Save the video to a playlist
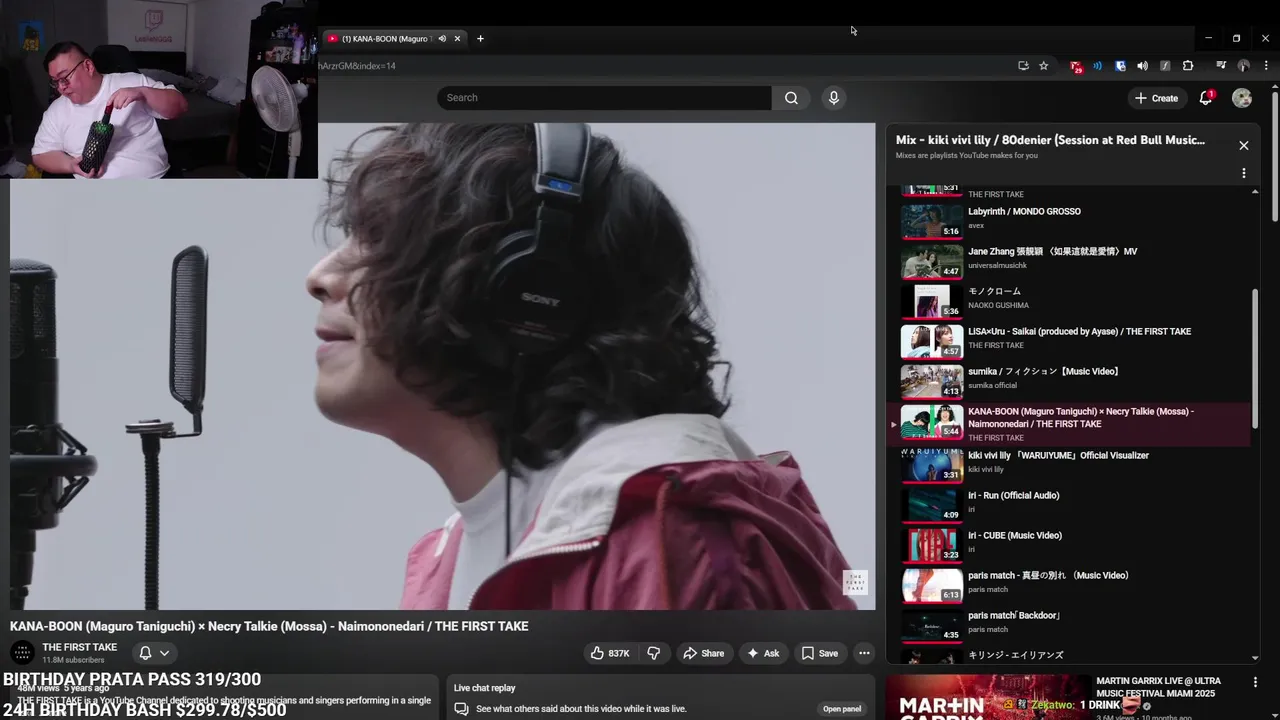 tap(819, 653)
